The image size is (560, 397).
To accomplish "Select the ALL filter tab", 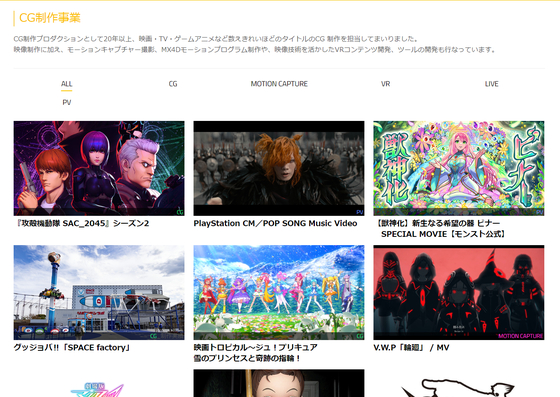I will [x=66, y=84].
